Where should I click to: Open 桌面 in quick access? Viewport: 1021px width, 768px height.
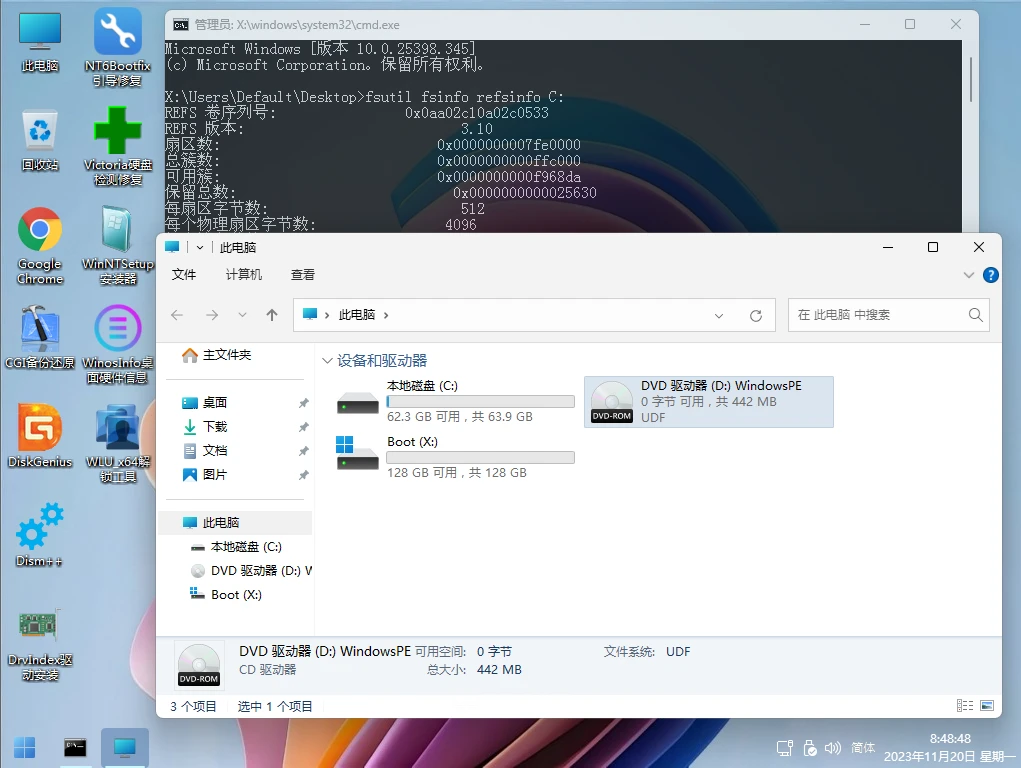coord(215,403)
